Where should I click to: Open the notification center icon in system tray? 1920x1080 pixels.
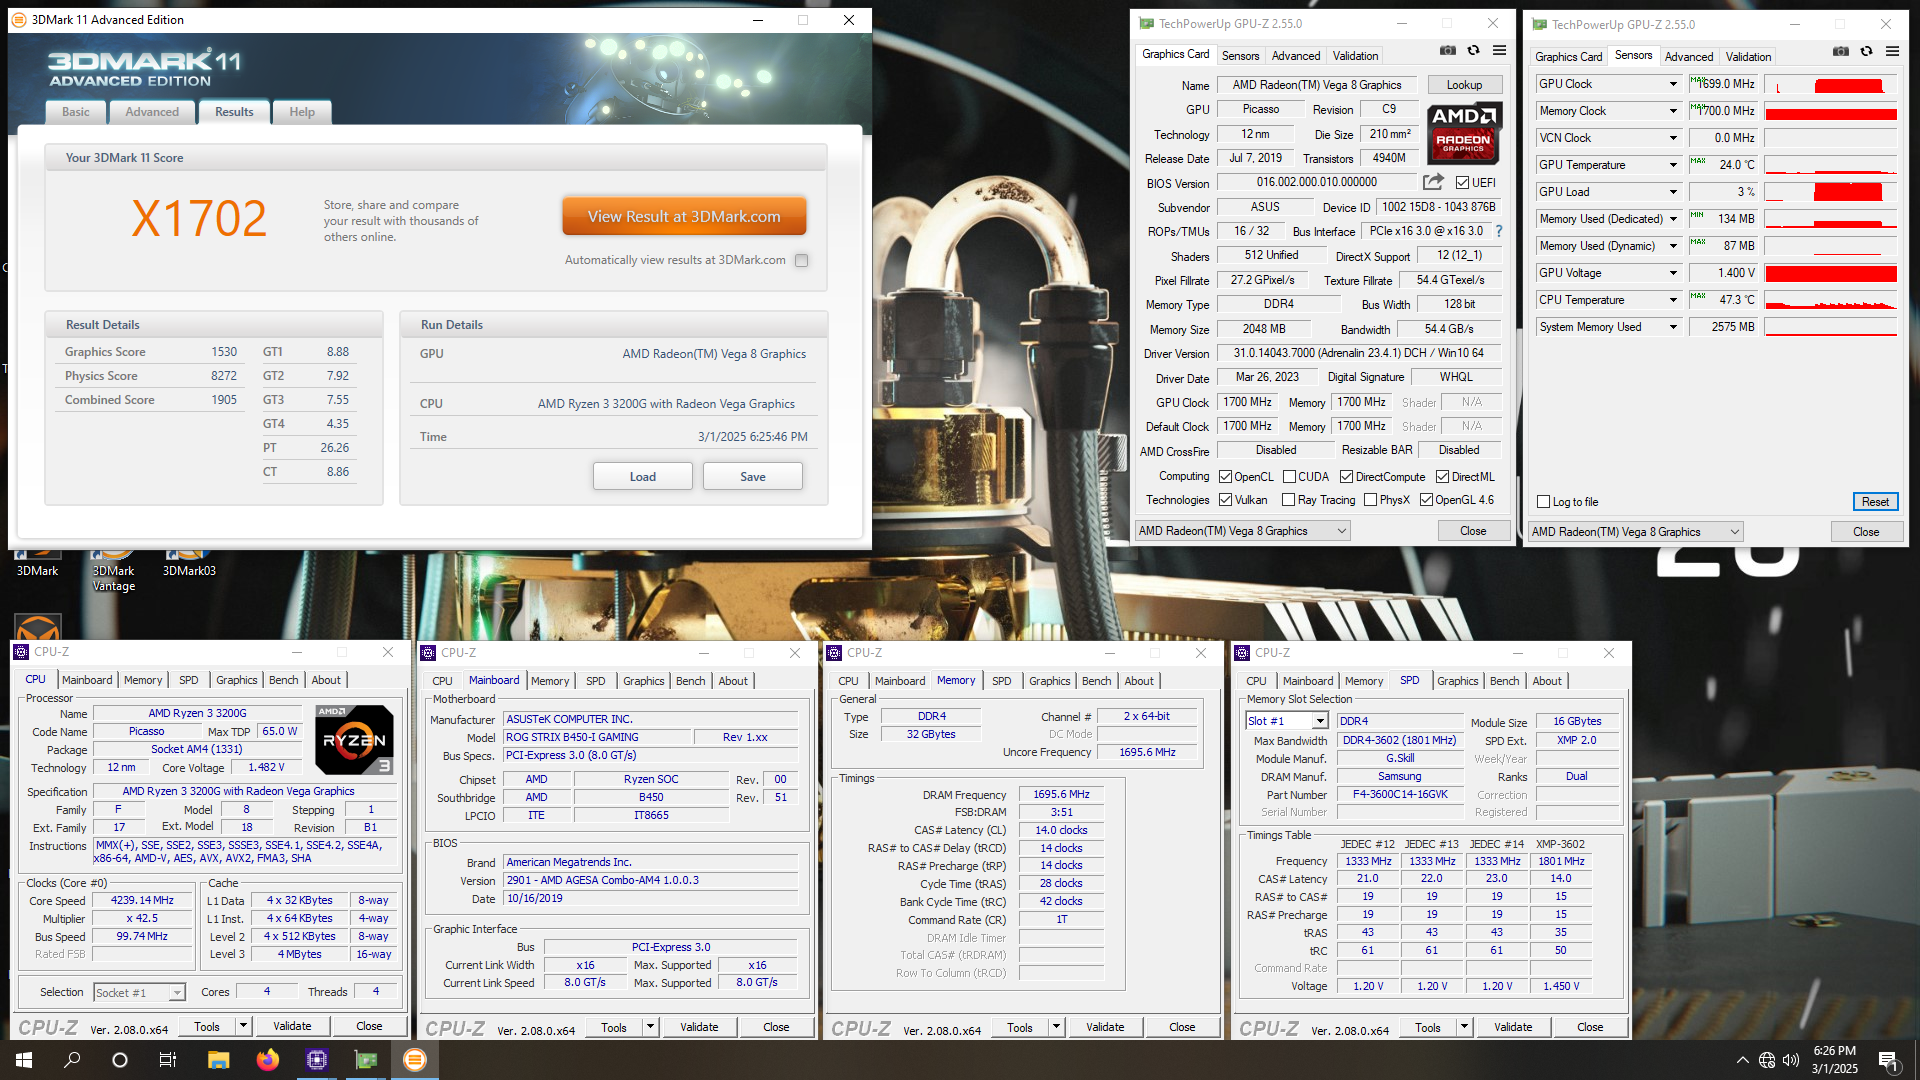click(x=1888, y=1060)
